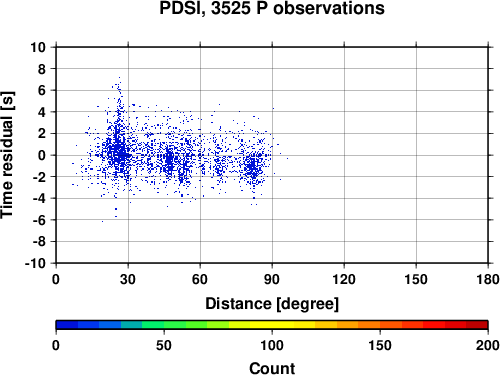
Task: Select the time residual axis "0" label
Action: coord(42,155)
